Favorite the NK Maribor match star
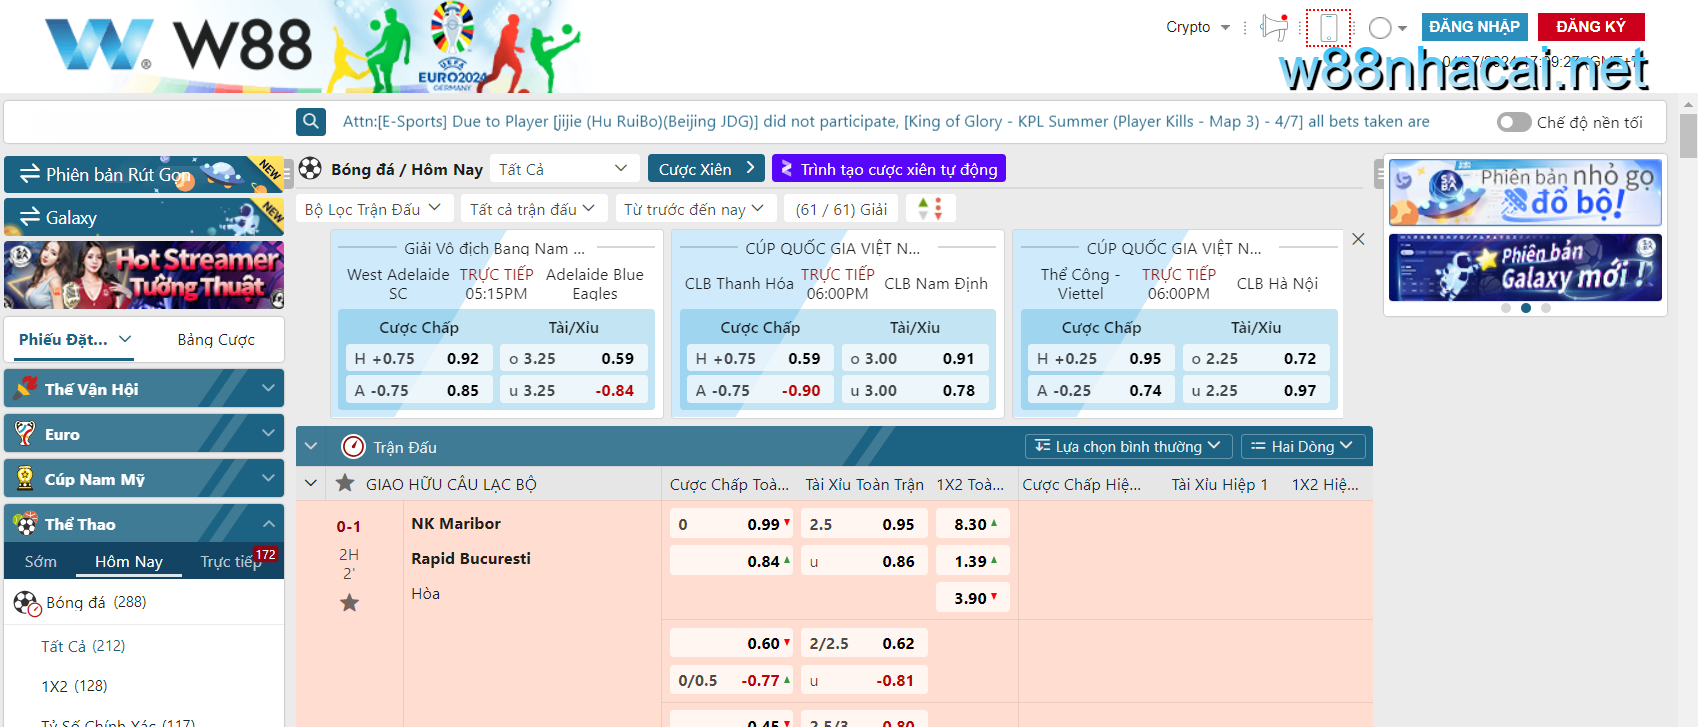This screenshot has height=727, width=1698. pyautogui.click(x=349, y=602)
